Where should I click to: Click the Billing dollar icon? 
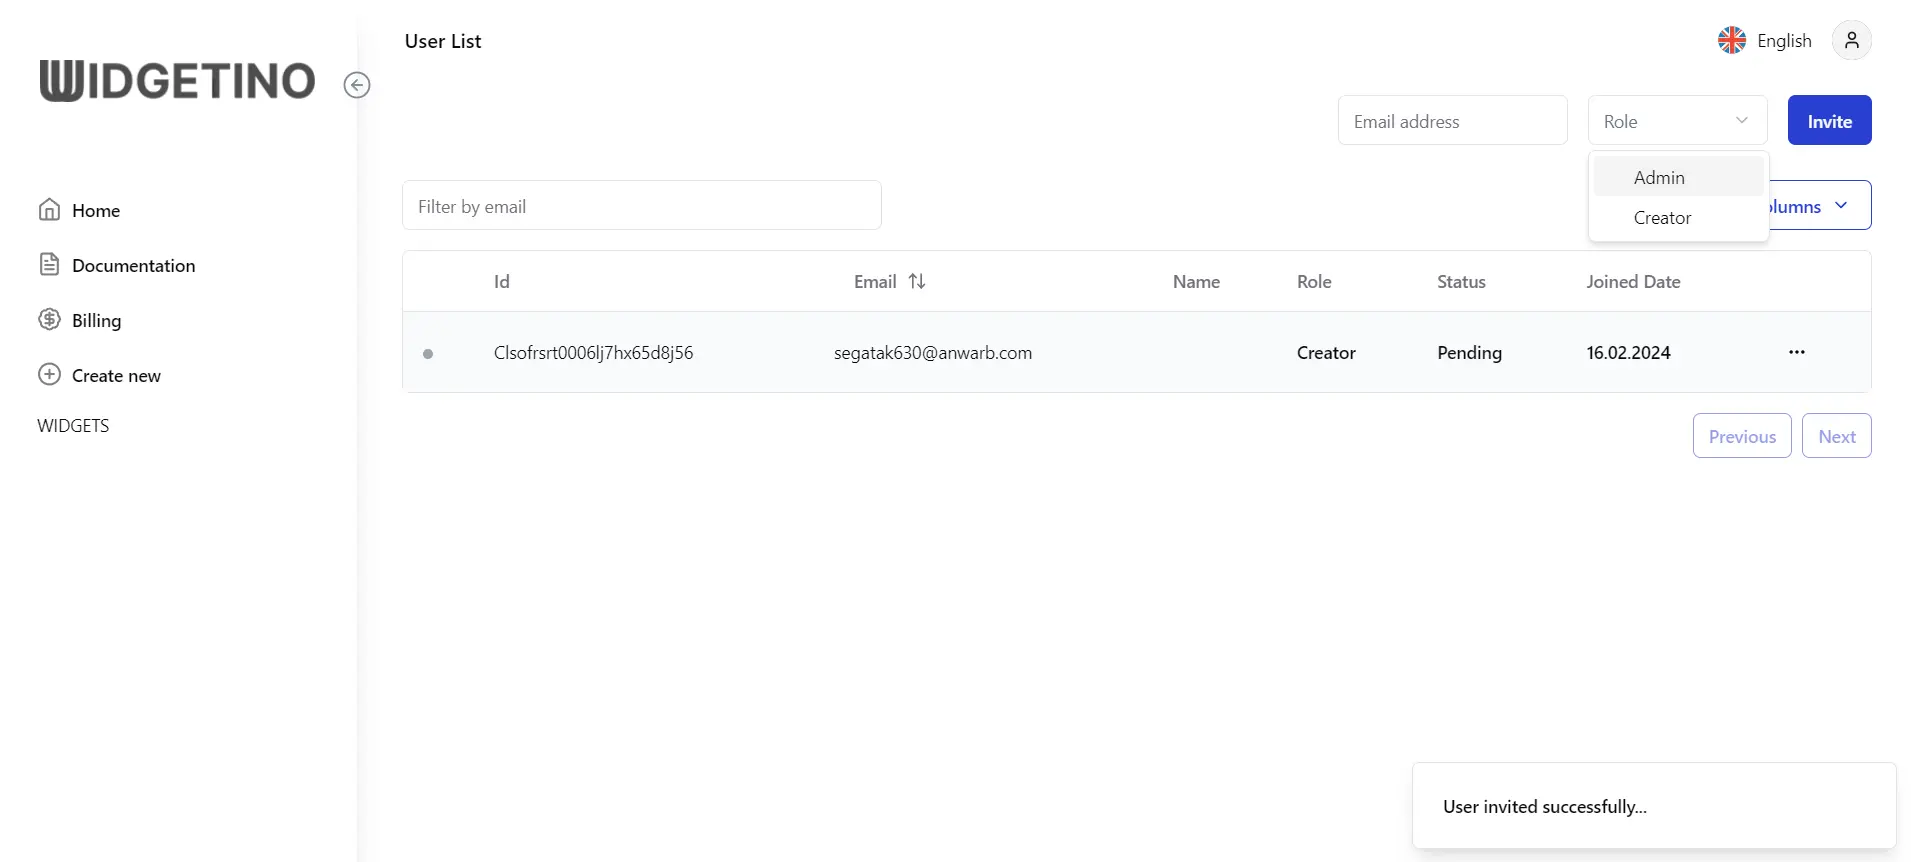(49, 320)
